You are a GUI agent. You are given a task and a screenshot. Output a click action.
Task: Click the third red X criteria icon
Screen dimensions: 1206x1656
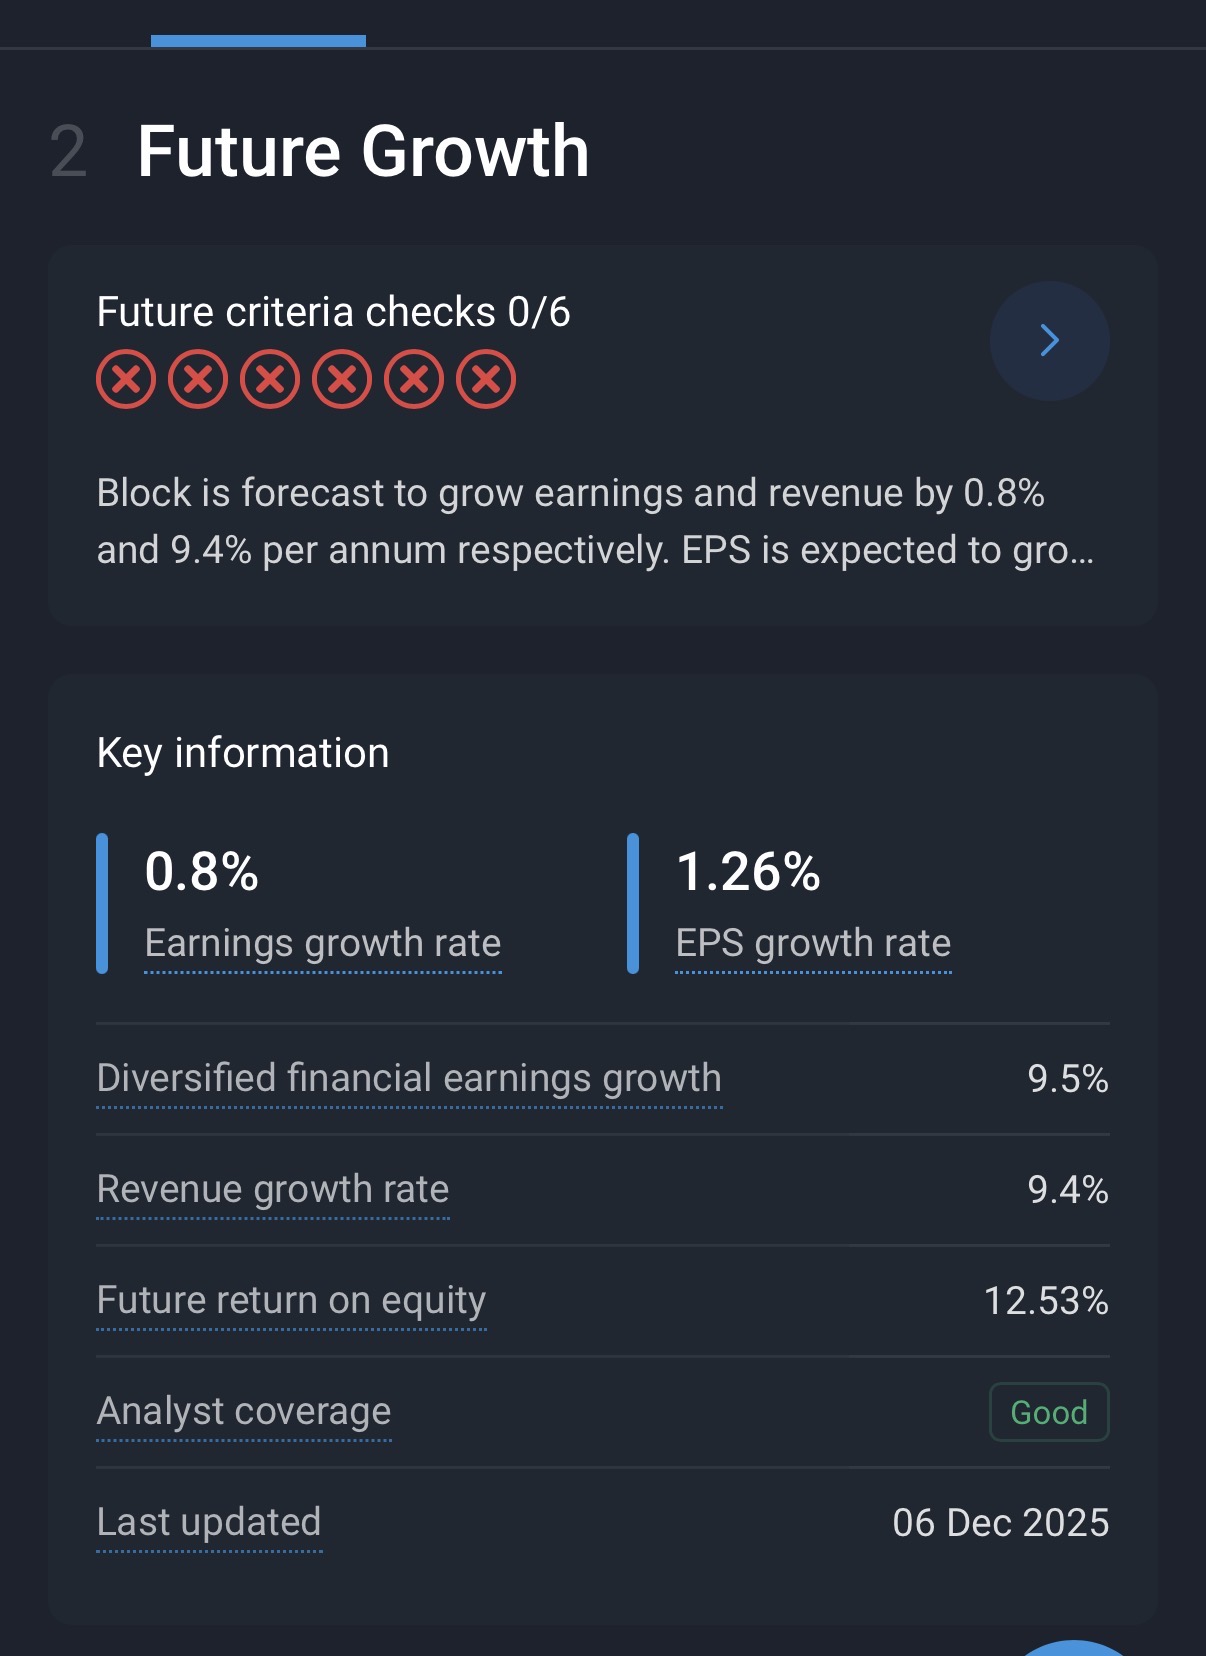tap(270, 380)
